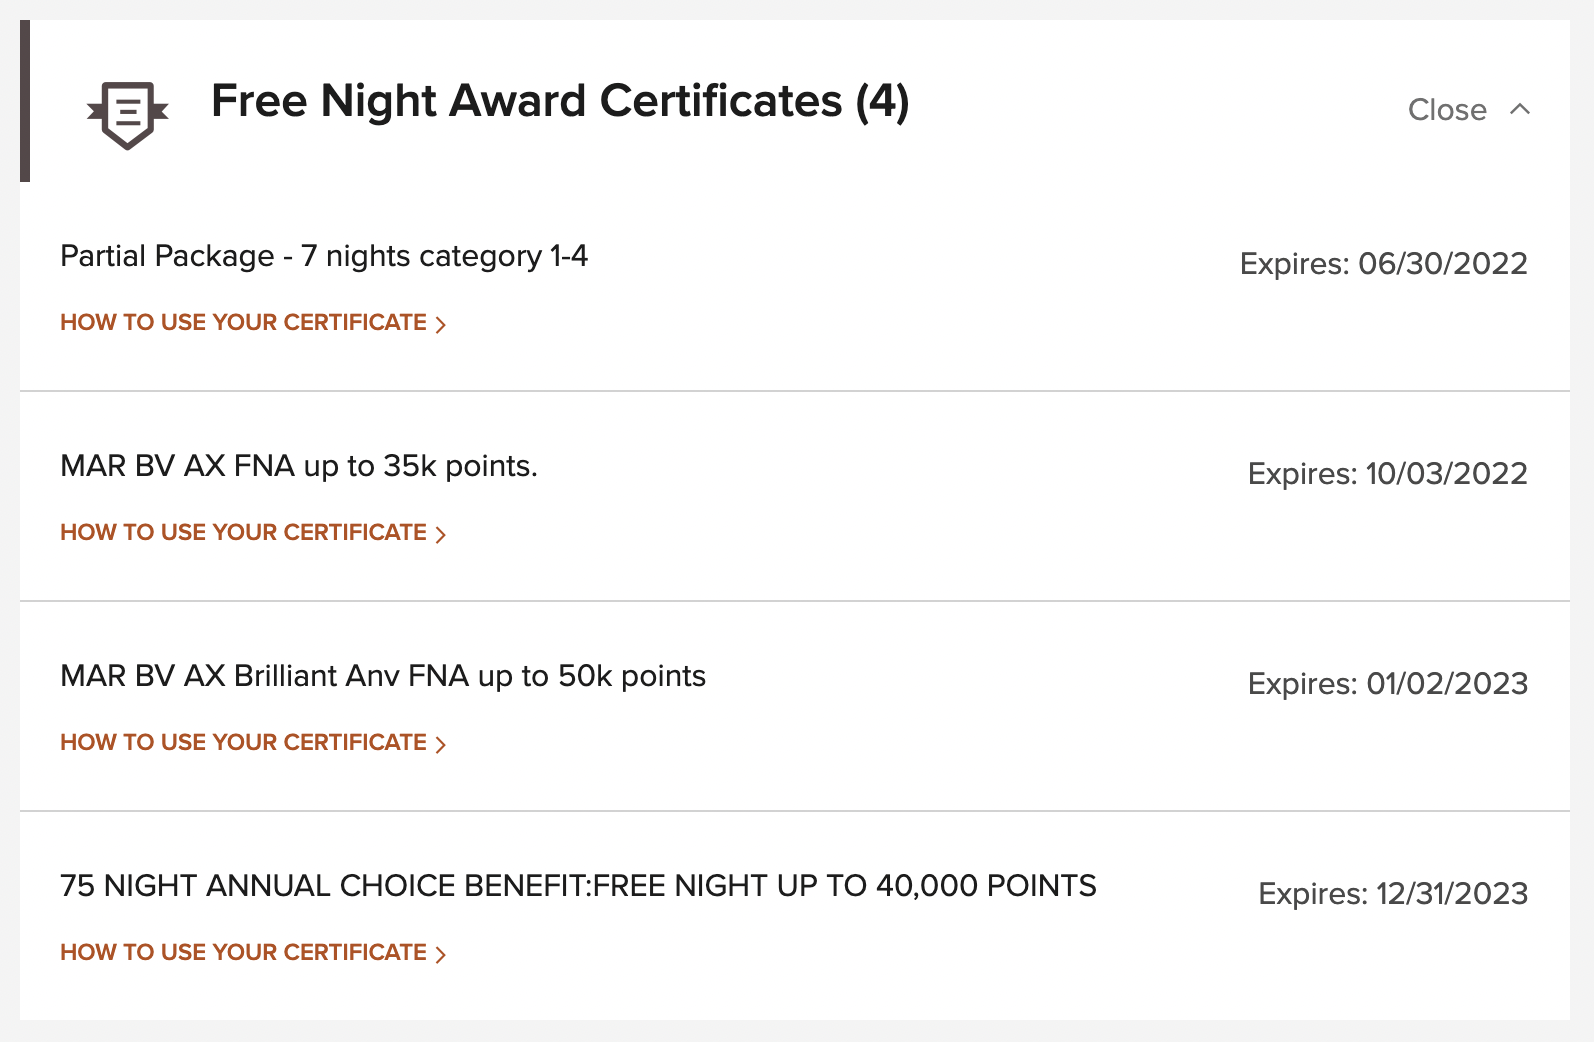This screenshot has height=1042, width=1594.
Task: Click arrow chevron beside Brilliant Anv link
Action: [x=441, y=744]
